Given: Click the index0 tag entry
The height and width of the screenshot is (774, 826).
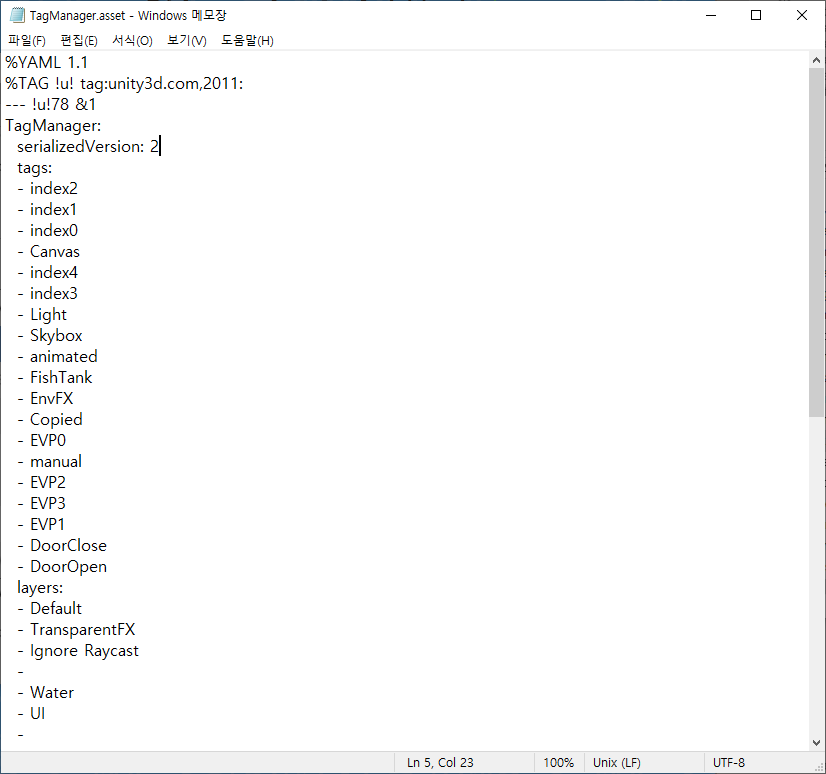Looking at the screenshot, I should coord(47,231).
